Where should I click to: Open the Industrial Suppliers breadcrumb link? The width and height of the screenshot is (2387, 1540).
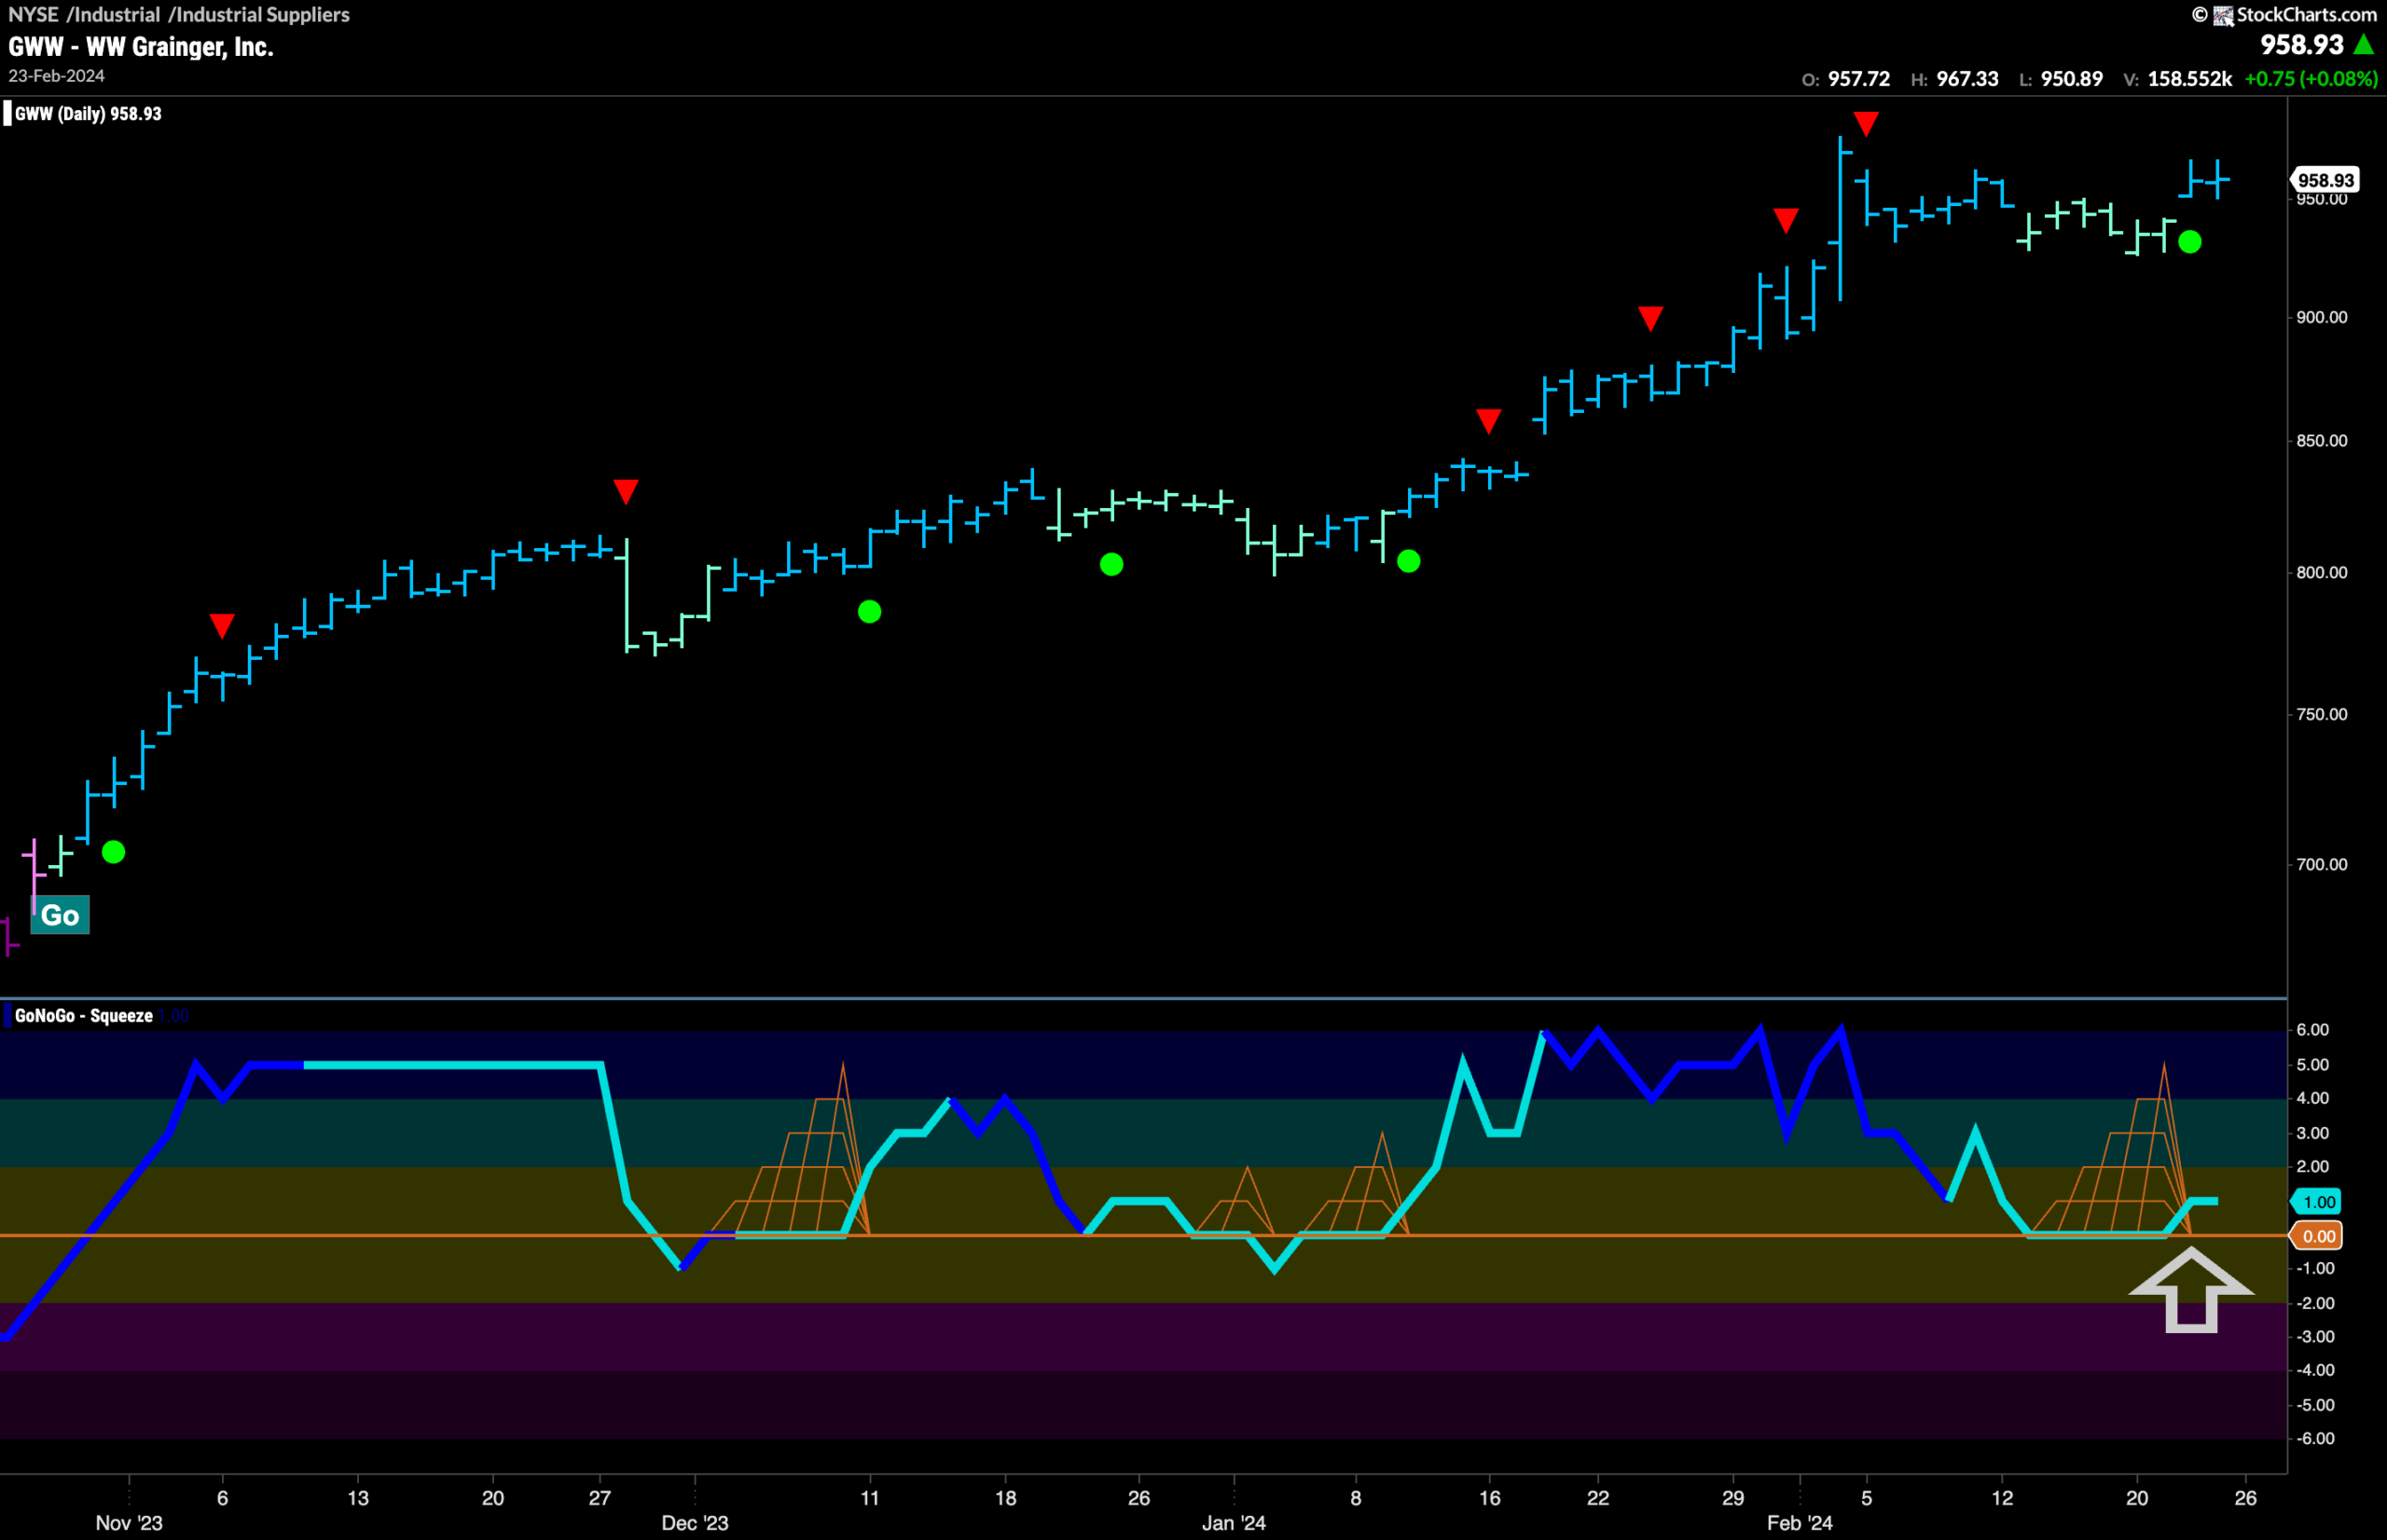(x=263, y=14)
